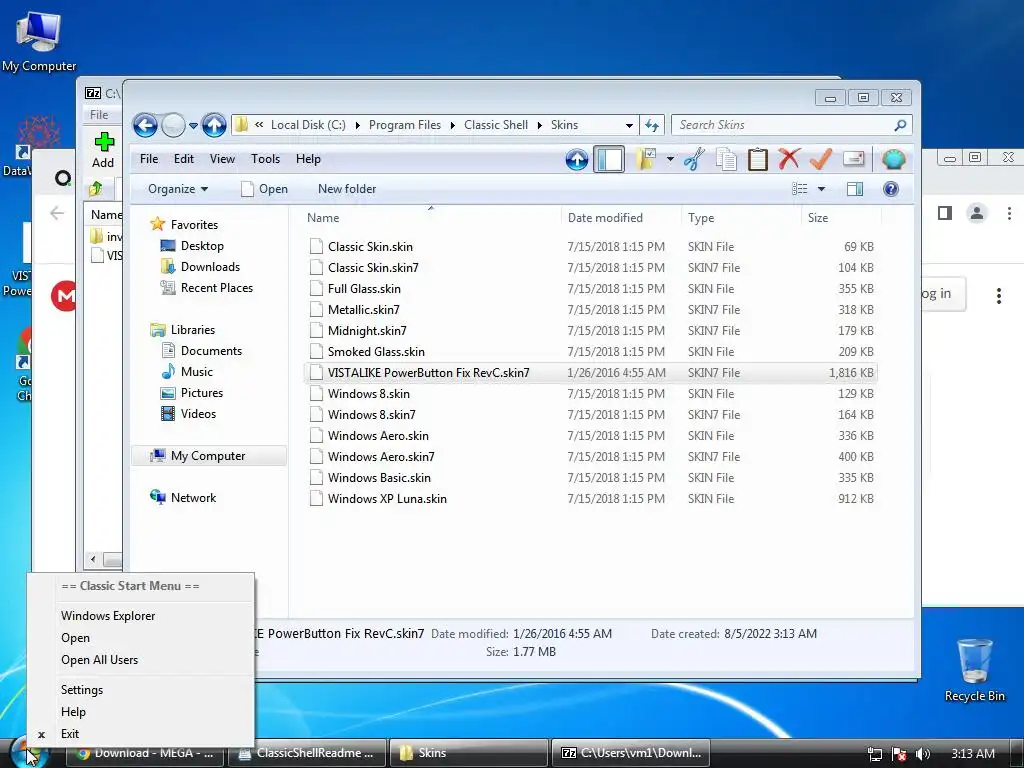1024x768 pixels.
Task: Click the volume speaker tray icon
Action: [923, 754]
